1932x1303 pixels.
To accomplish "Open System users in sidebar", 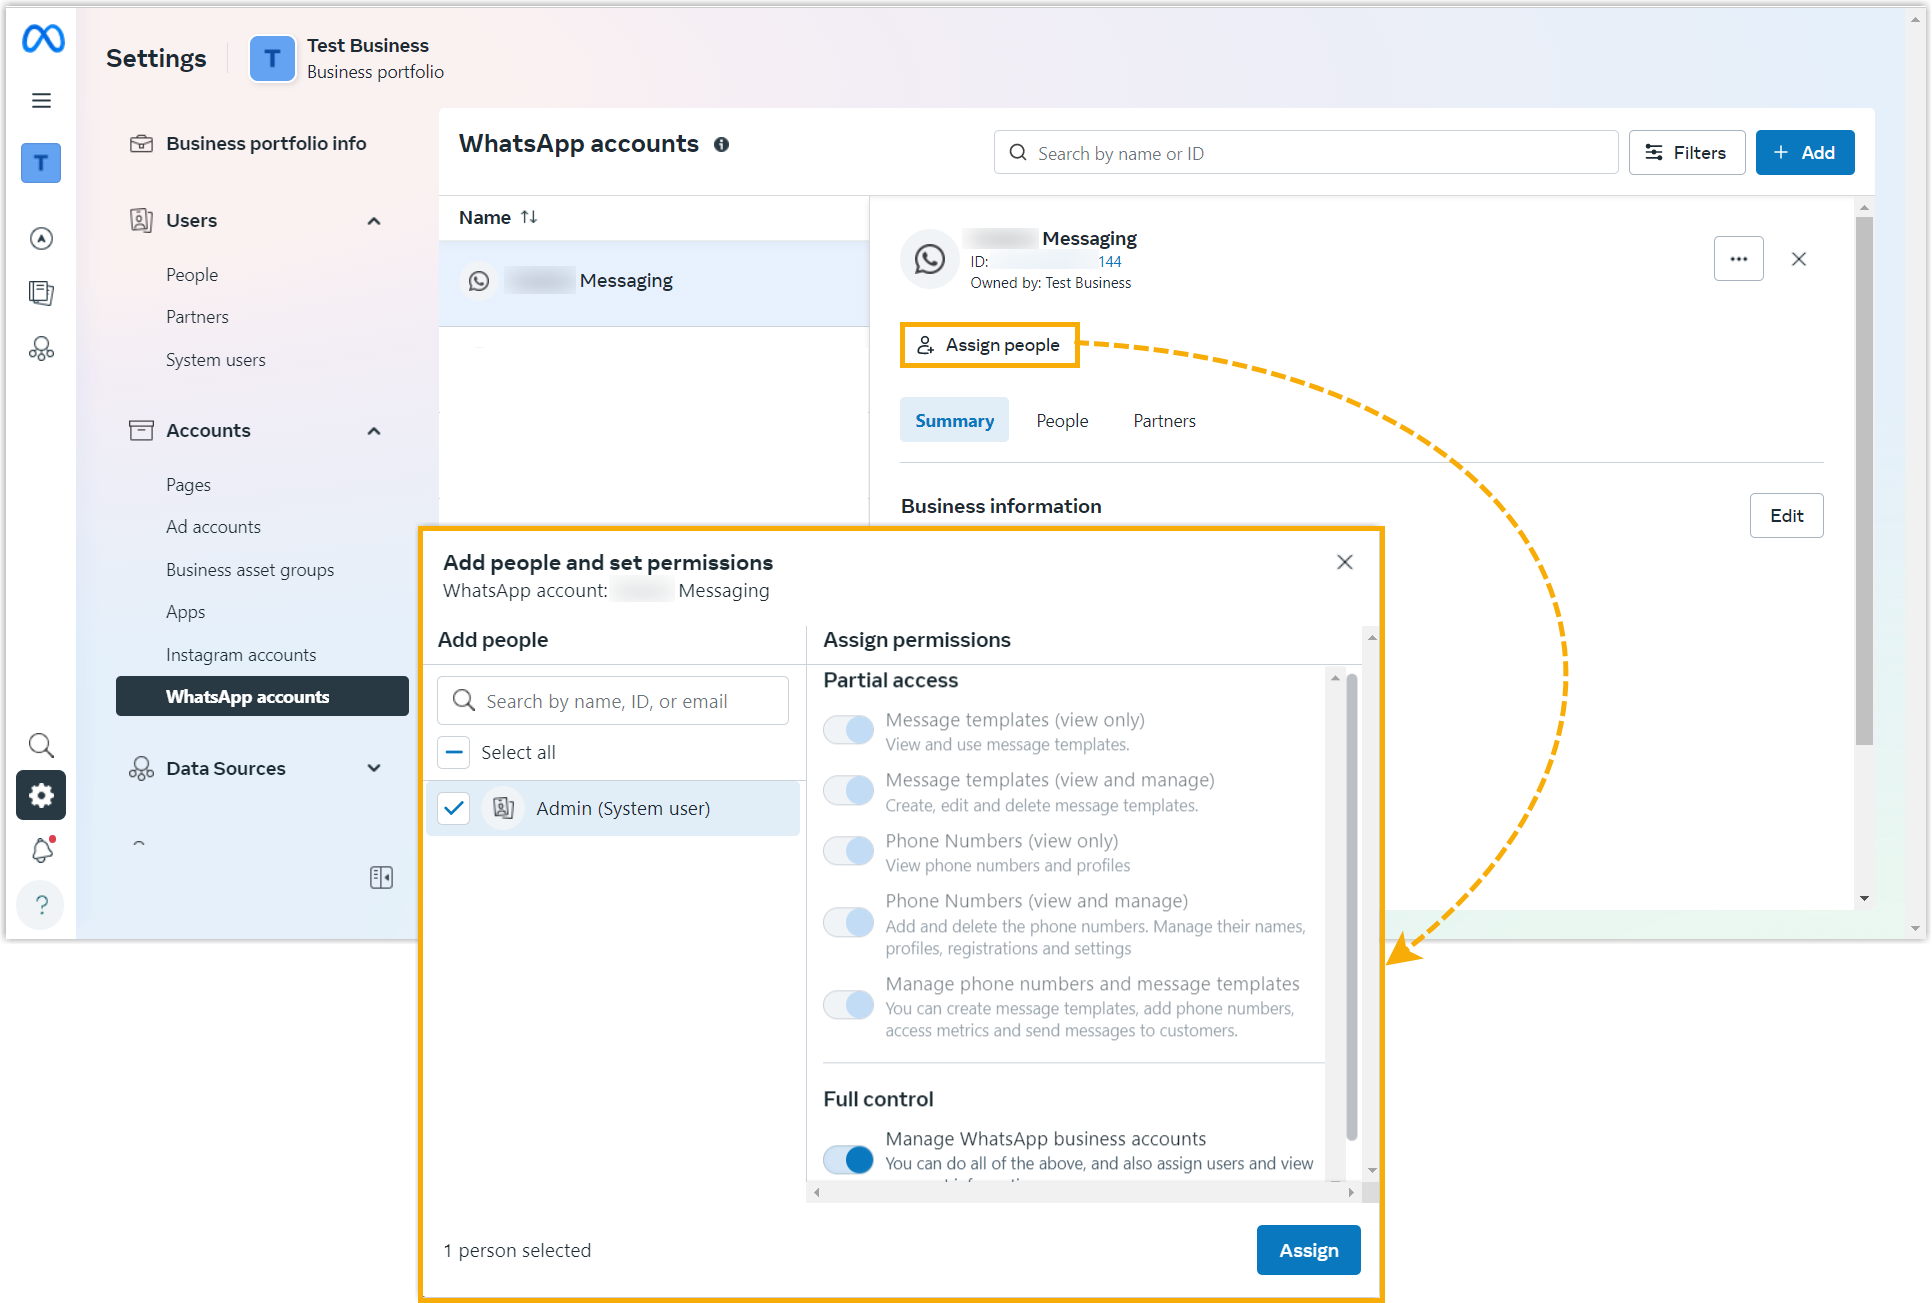I will (216, 360).
